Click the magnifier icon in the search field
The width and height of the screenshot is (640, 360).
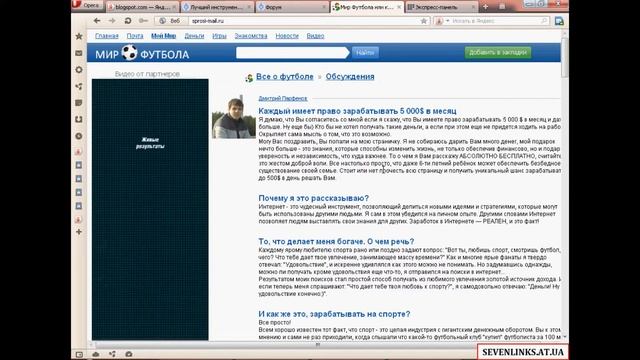(x=544, y=21)
